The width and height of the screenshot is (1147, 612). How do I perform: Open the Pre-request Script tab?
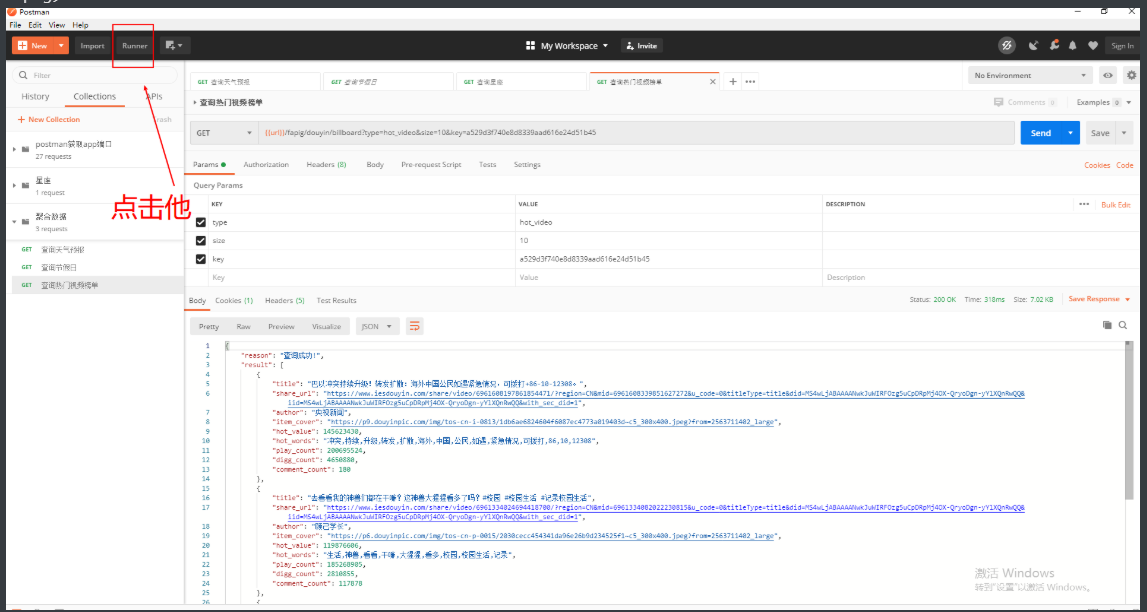pos(431,165)
